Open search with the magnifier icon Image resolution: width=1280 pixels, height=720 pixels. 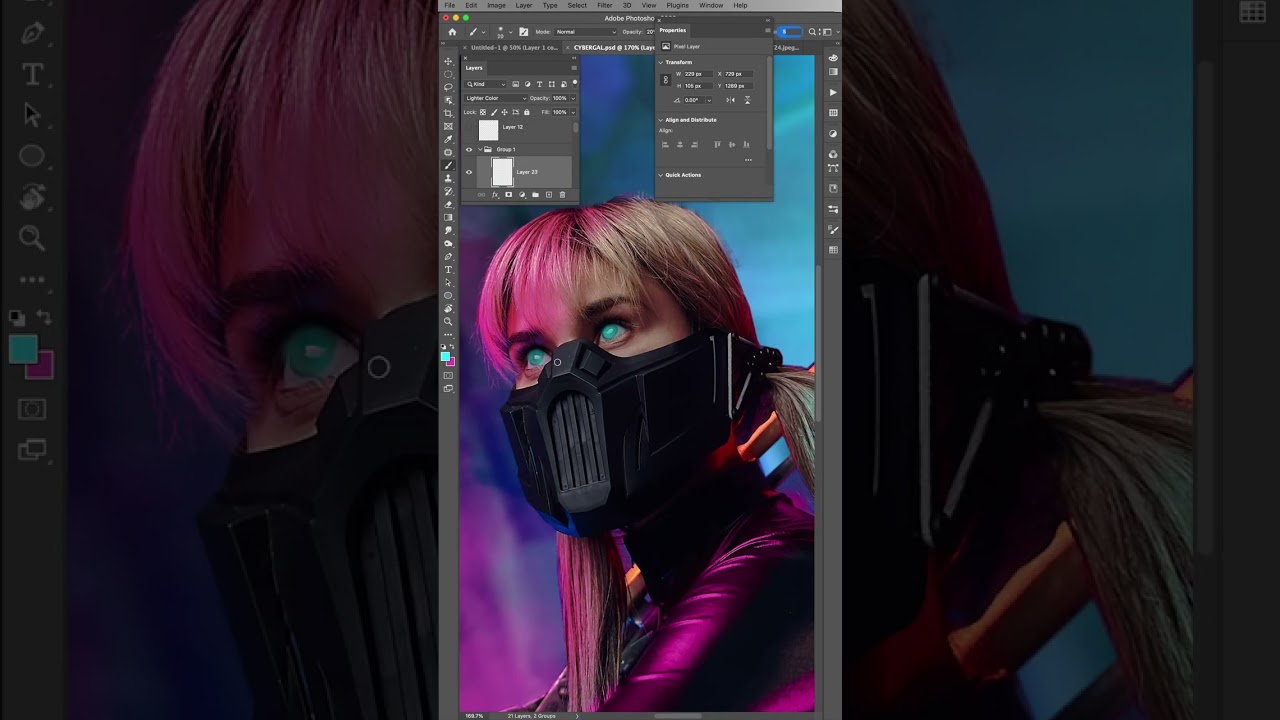(812, 32)
